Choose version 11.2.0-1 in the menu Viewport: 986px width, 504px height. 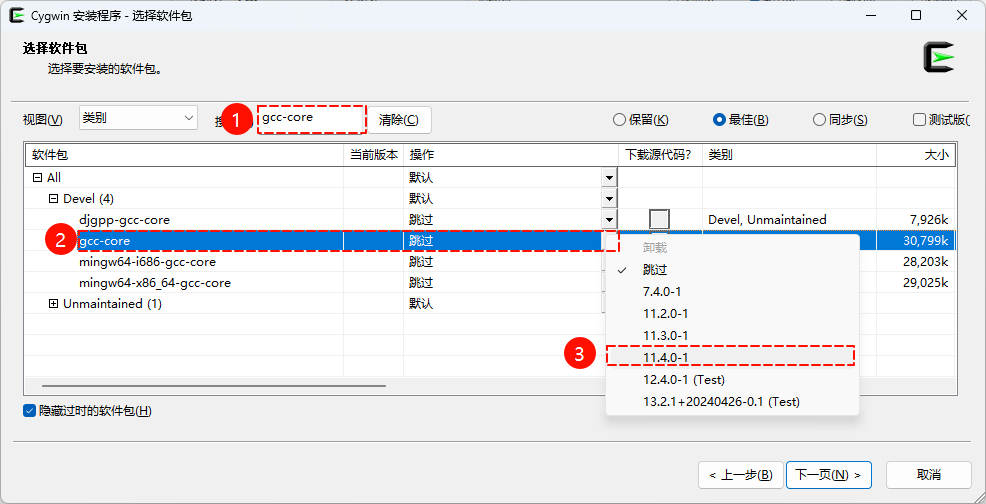point(732,314)
